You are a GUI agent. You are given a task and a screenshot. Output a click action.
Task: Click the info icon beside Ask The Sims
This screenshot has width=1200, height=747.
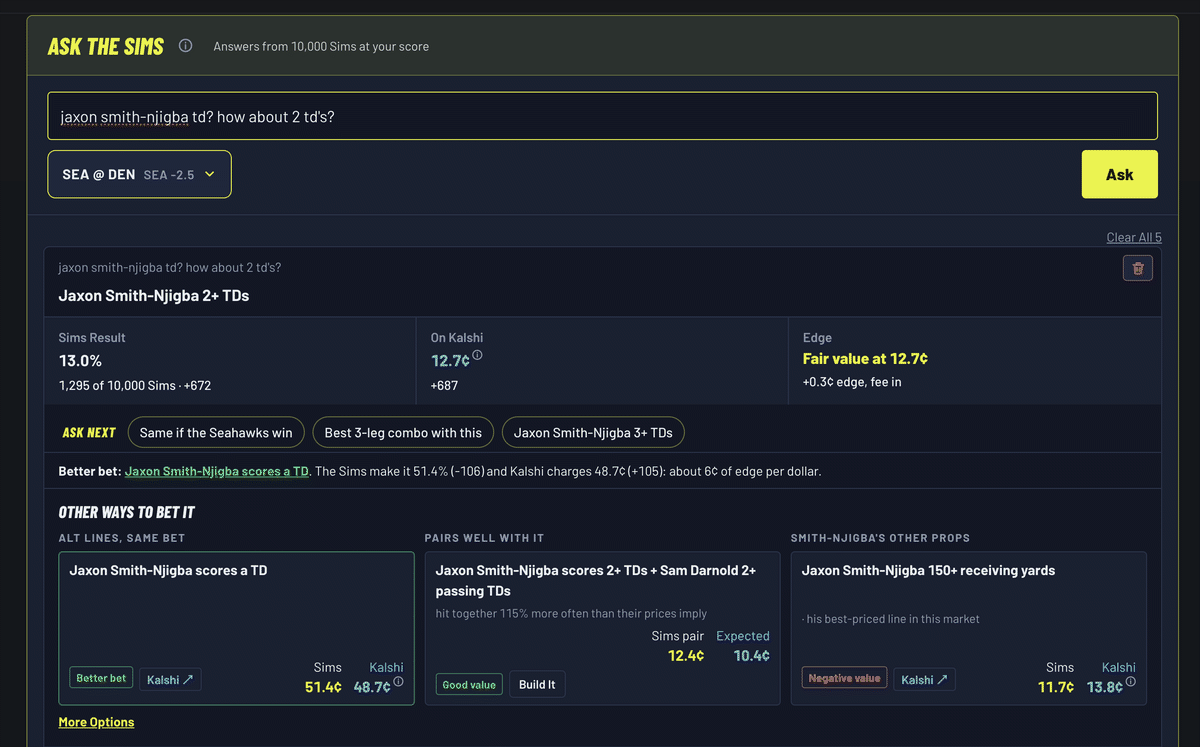(x=185, y=45)
